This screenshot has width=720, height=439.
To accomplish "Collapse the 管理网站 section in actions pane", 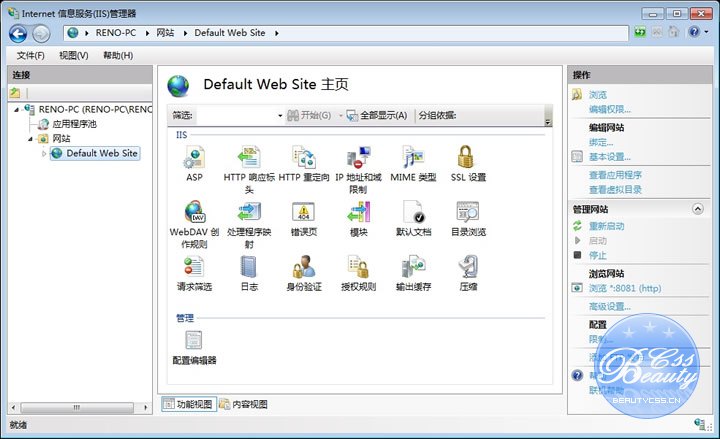I will (x=697, y=209).
